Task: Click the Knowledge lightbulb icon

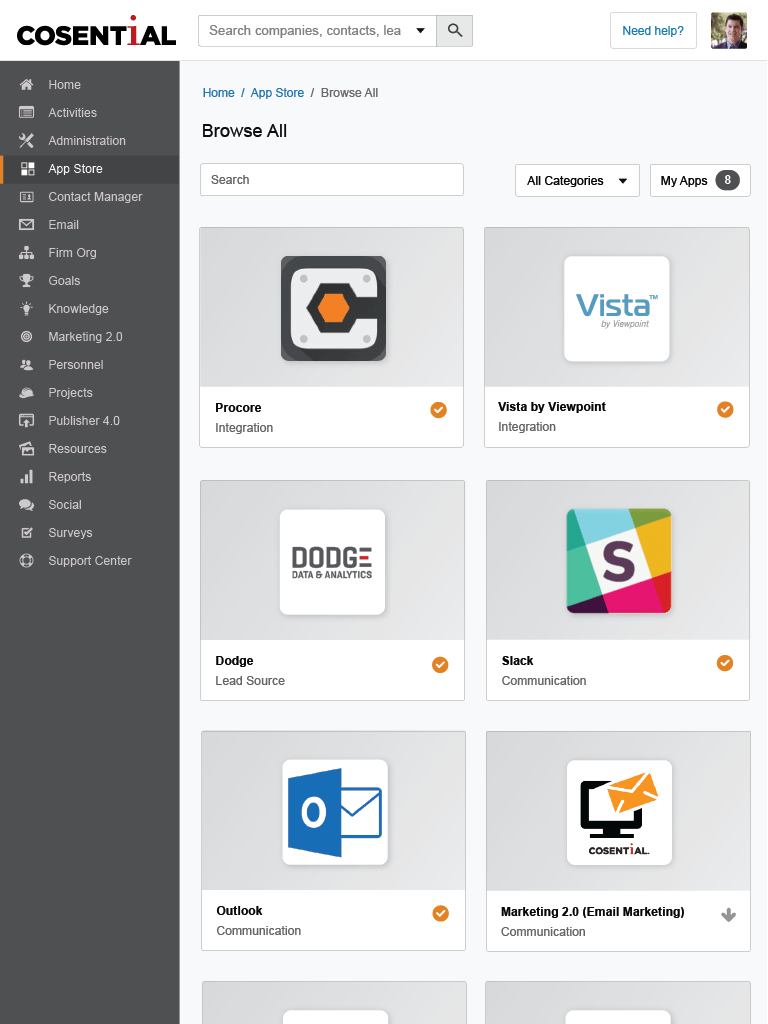Action: click(x=26, y=309)
